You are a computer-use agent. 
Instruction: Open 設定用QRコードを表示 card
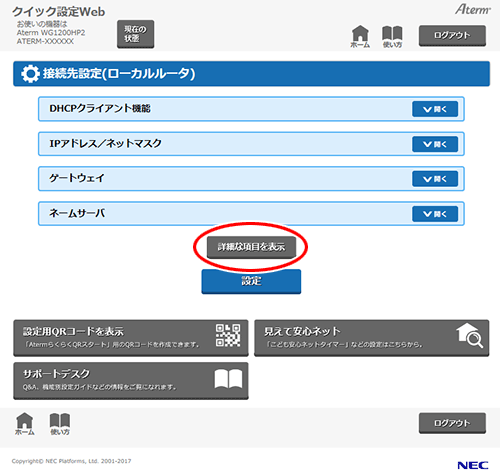click(x=131, y=338)
